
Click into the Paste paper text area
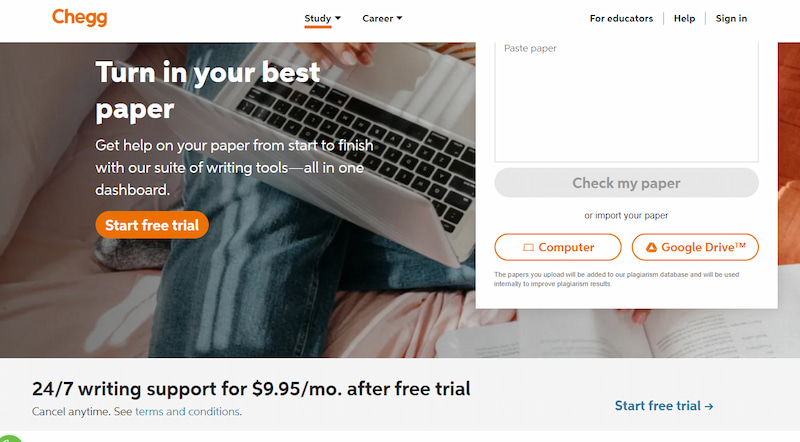tap(626, 102)
